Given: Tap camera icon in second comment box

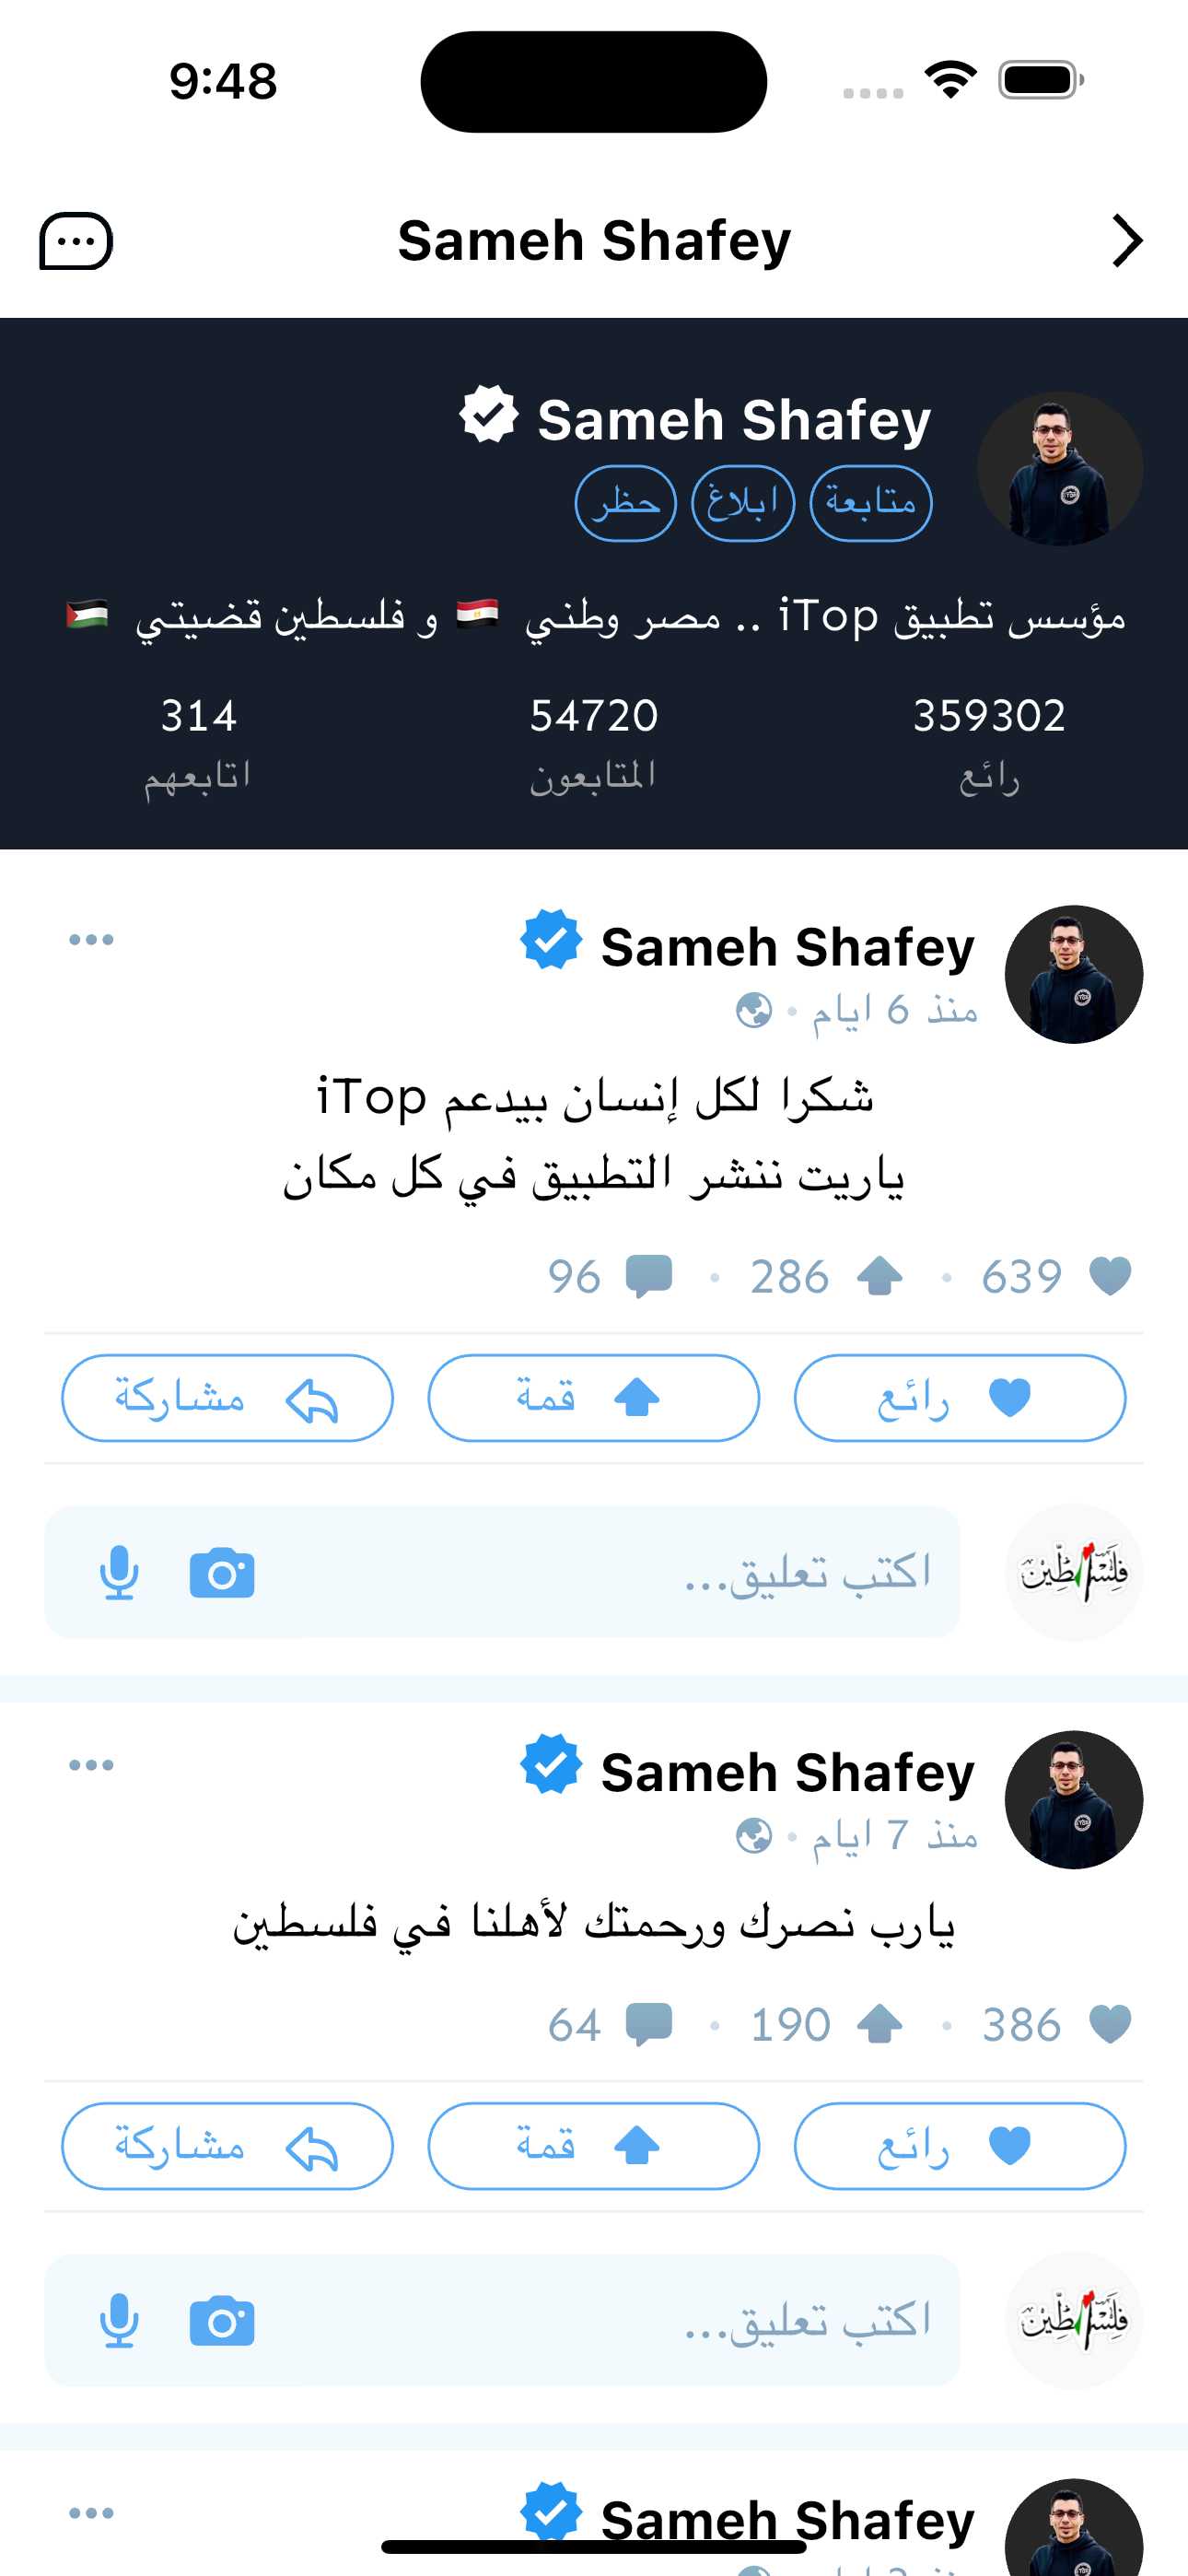Looking at the screenshot, I should coord(222,2322).
